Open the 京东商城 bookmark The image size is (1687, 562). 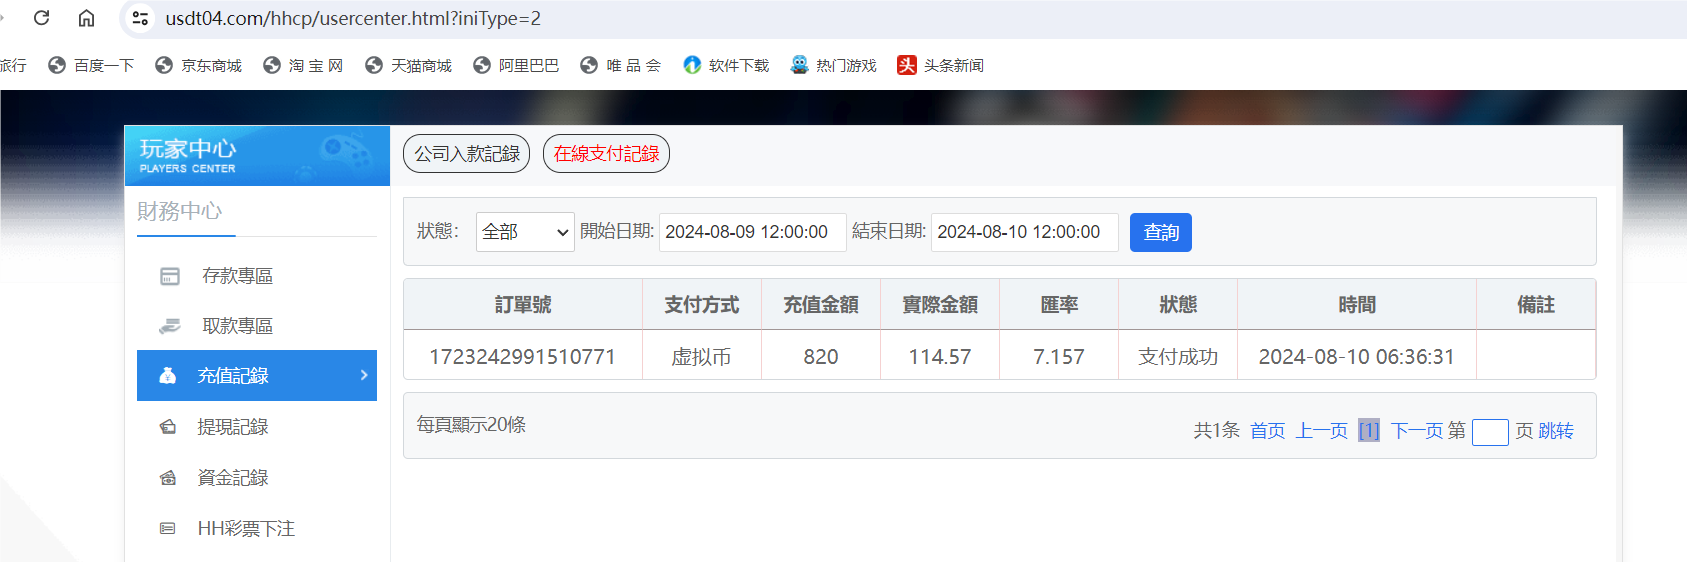(199, 65)
